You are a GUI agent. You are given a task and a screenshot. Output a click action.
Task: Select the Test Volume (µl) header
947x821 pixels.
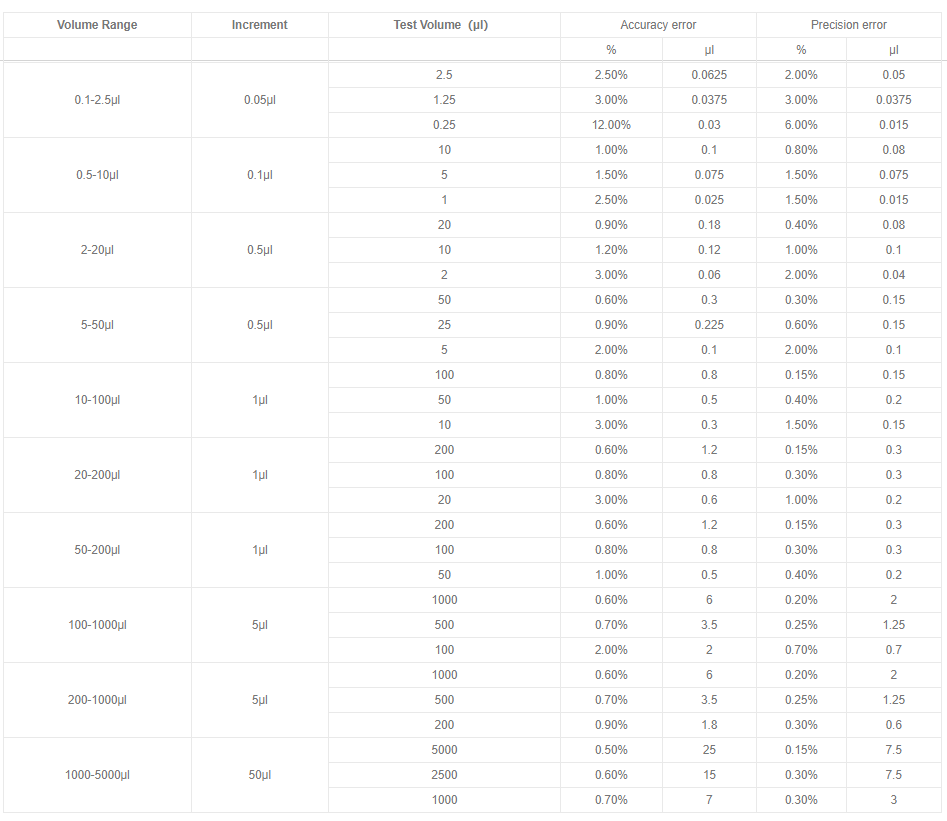[444, 25]
